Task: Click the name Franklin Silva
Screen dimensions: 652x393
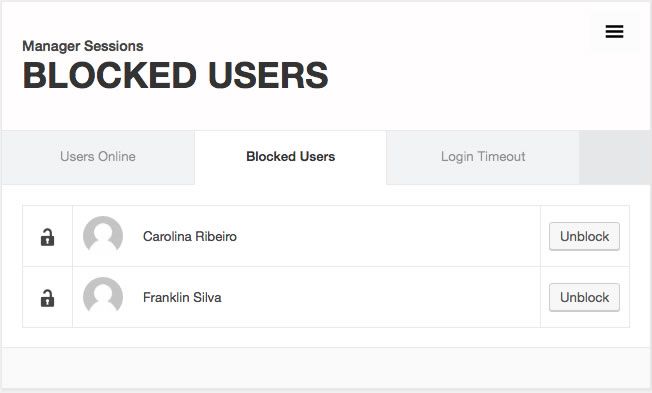Action: tap(182, 297)
